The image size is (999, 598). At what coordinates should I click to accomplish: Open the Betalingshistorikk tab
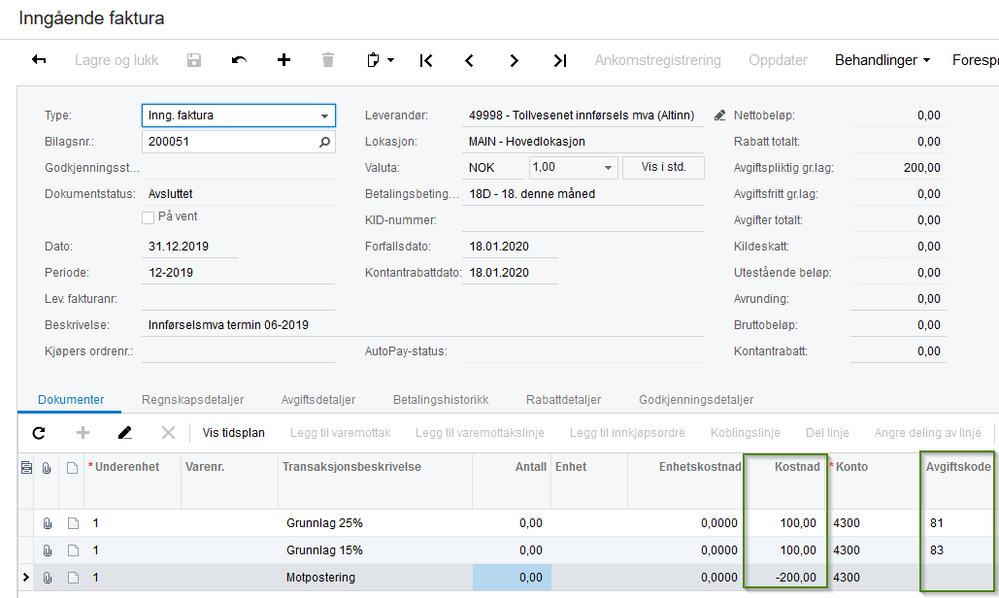[440, 400]
